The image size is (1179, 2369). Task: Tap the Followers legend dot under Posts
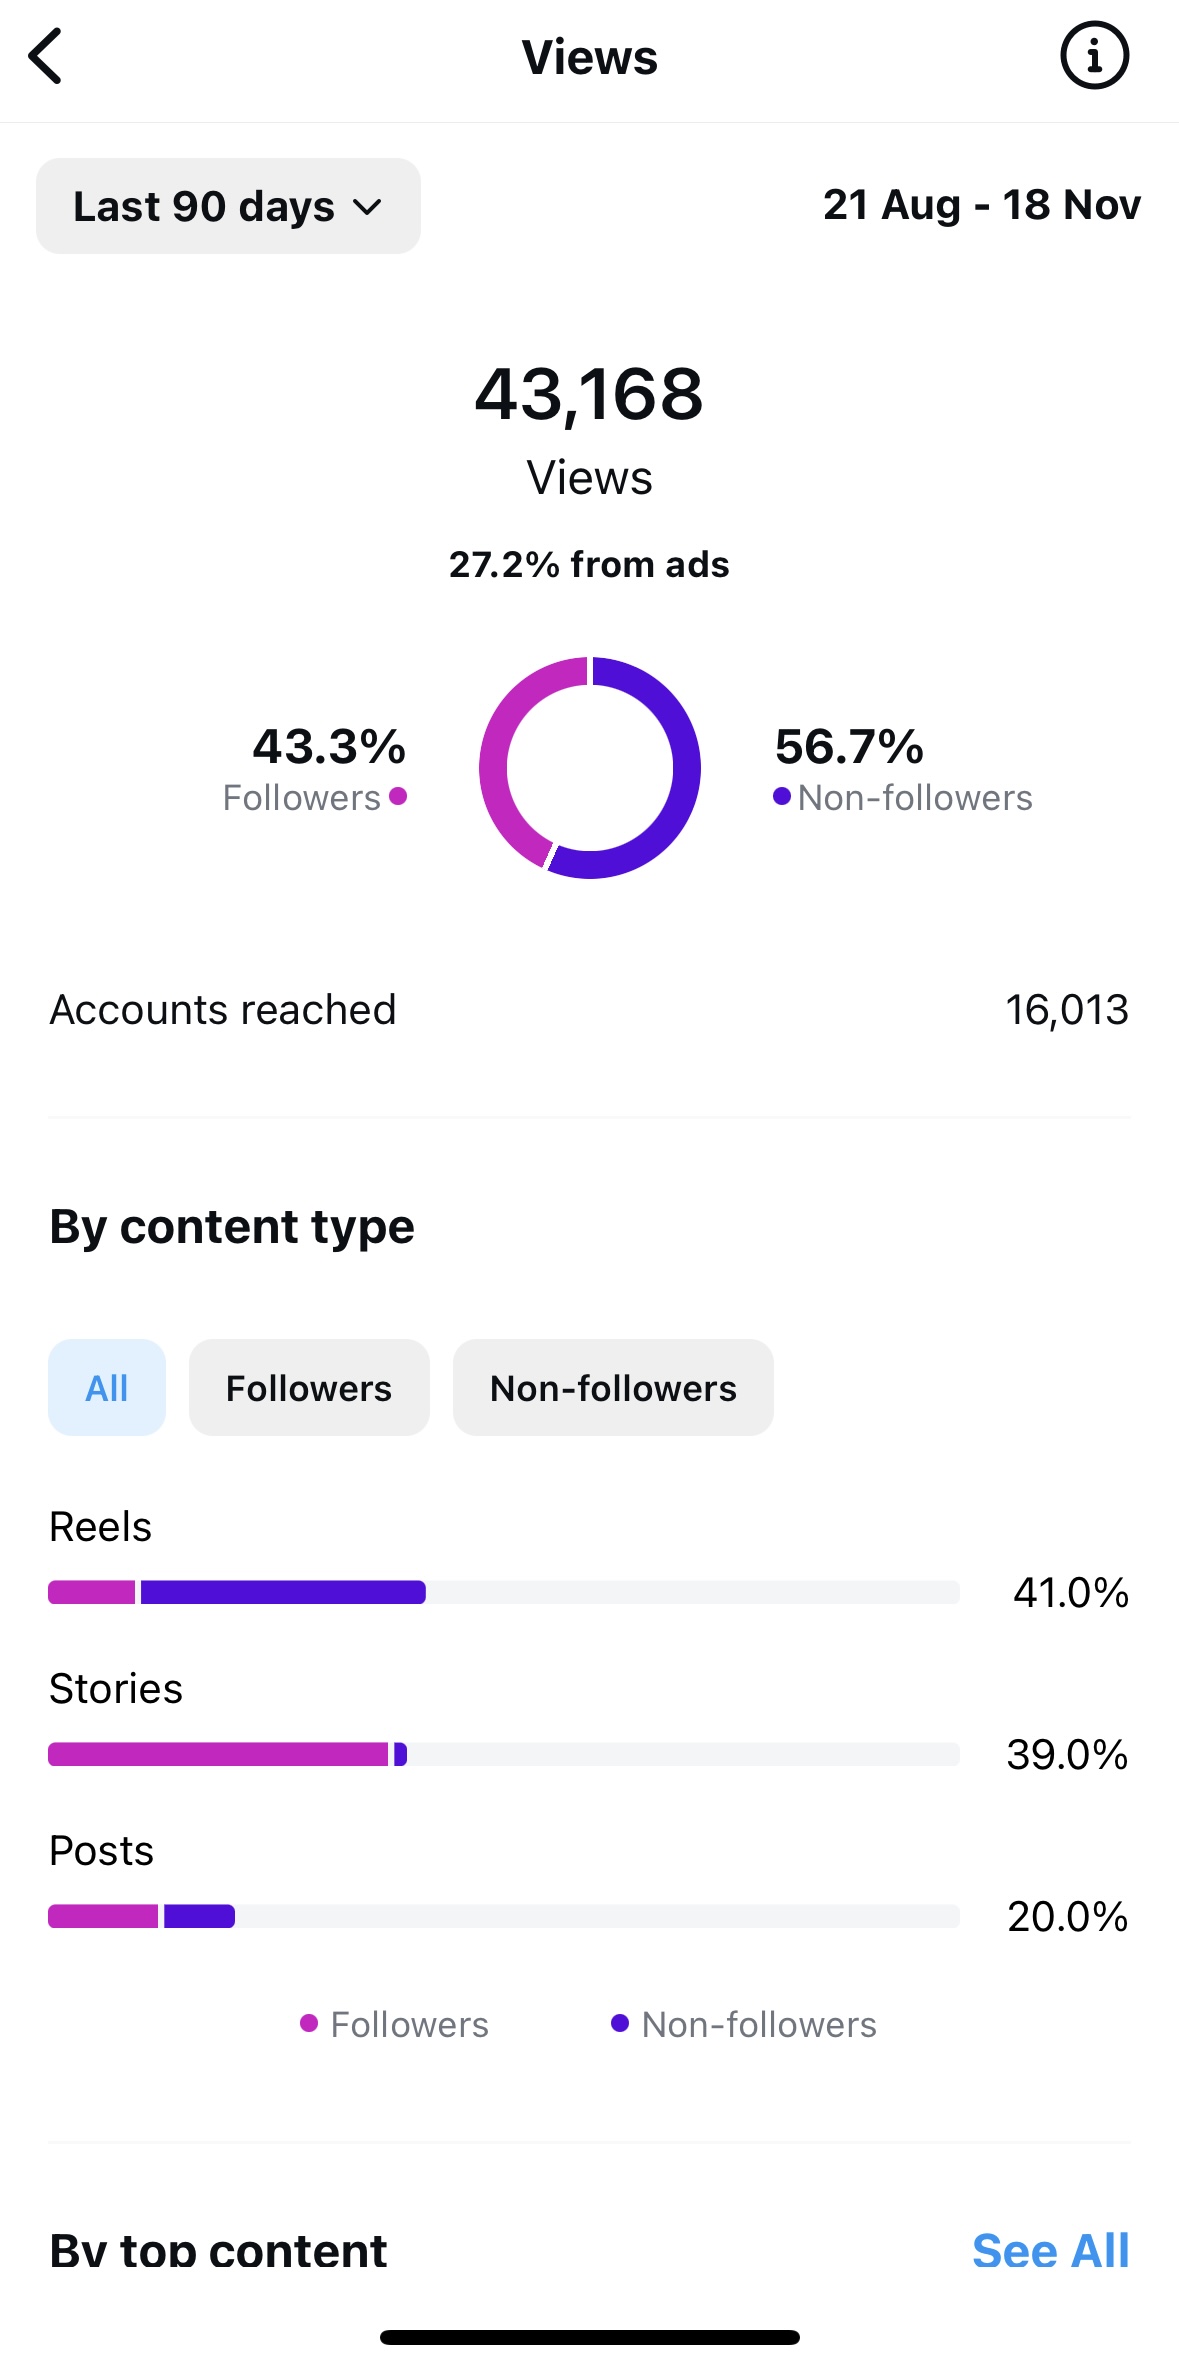point(309,2023)
